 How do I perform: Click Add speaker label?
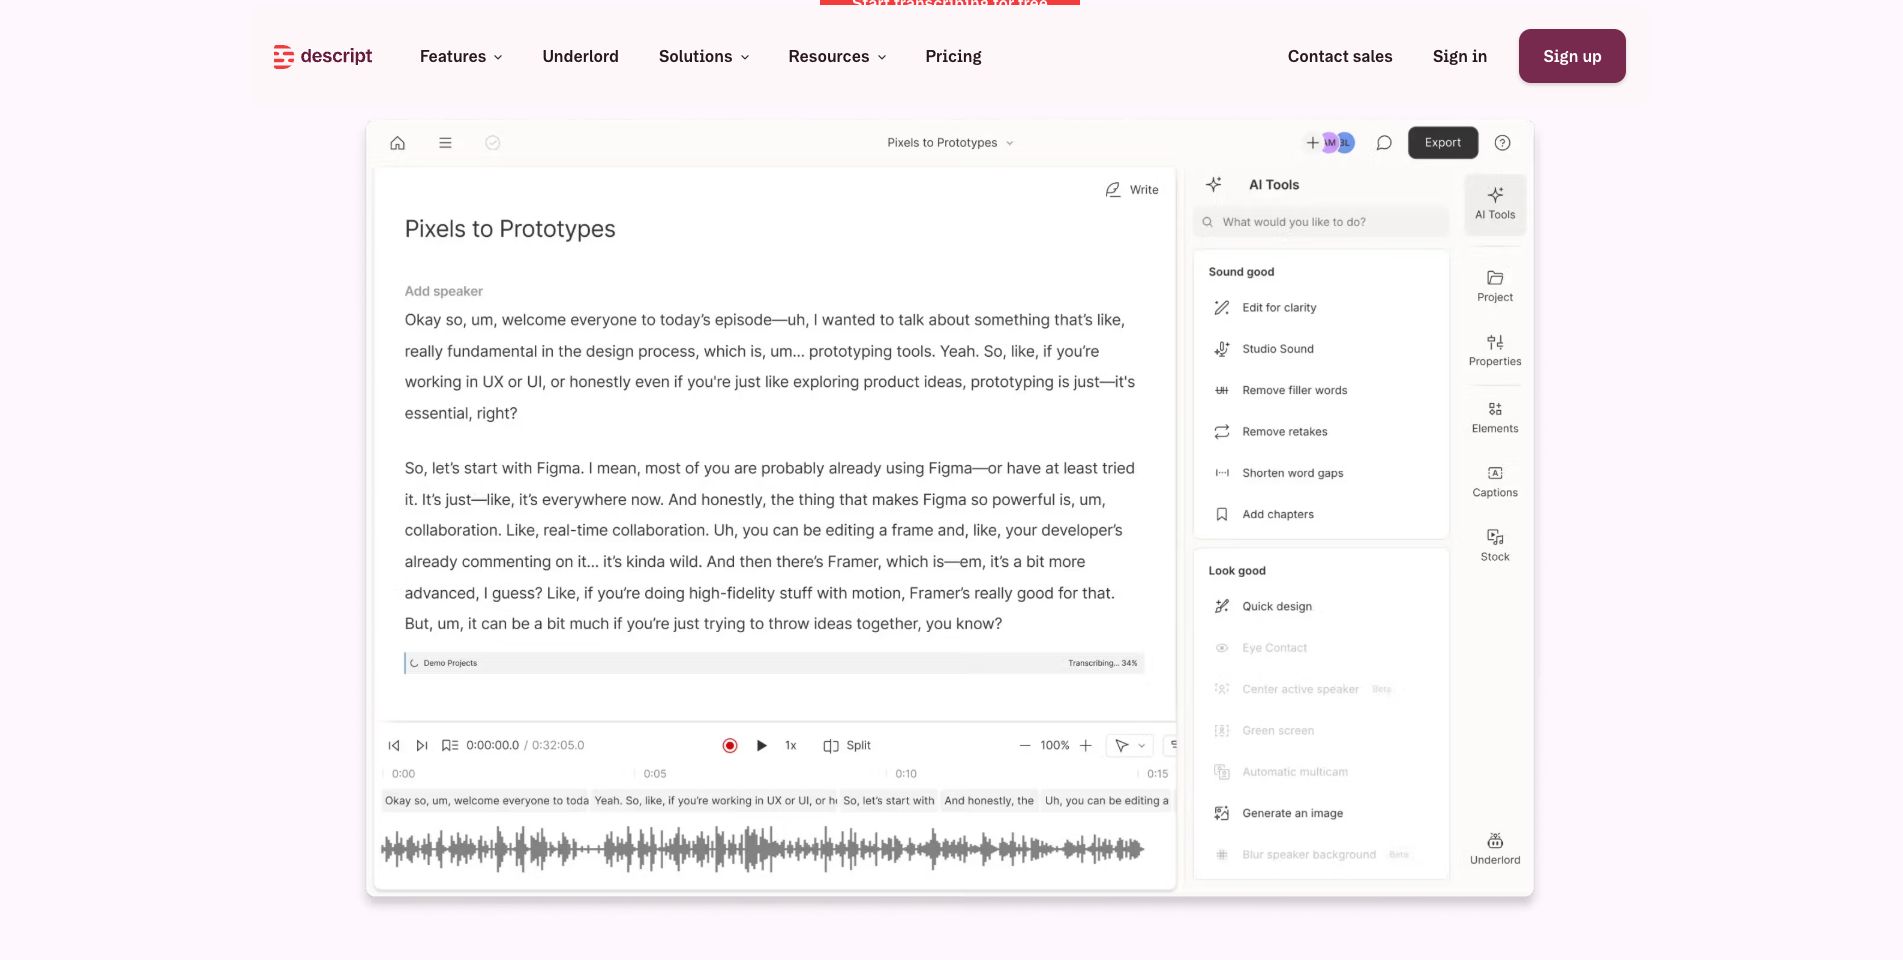point(443,291)
